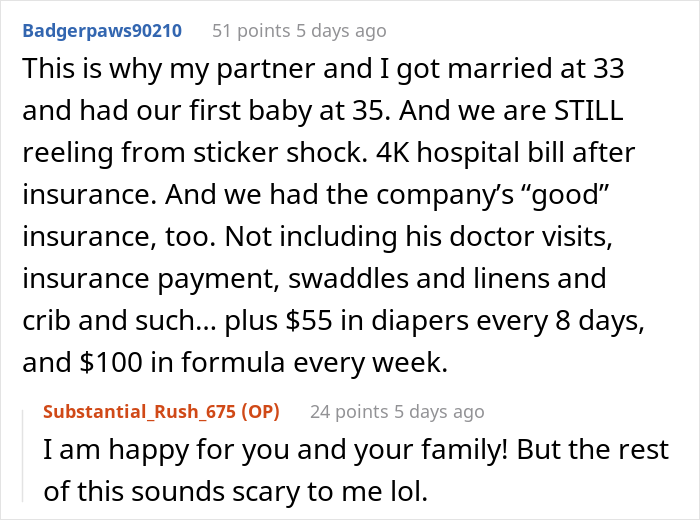Screen dimensions: 700x520
Task: Collapse the reply thread using its vertical line
Action: (23, 455)
